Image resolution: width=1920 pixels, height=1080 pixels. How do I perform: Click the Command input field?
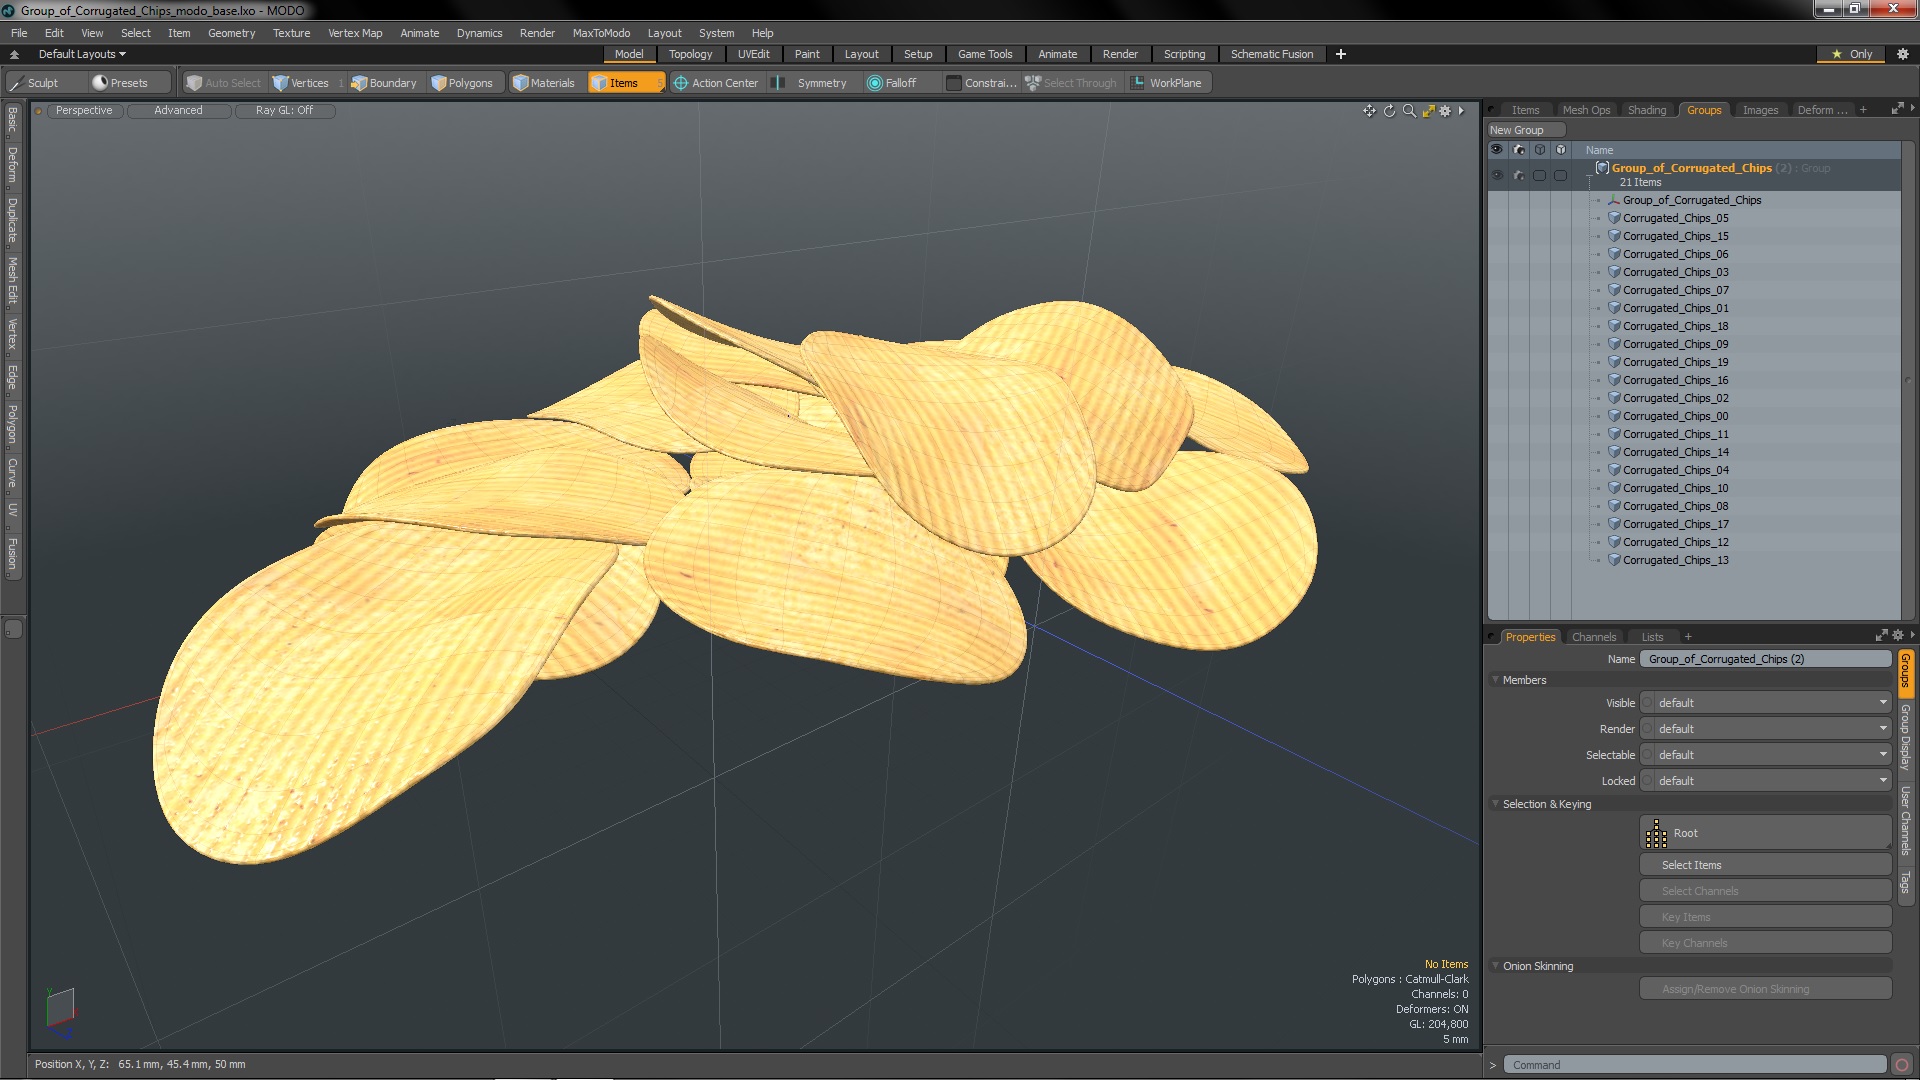click(x=1695, y=1065)
